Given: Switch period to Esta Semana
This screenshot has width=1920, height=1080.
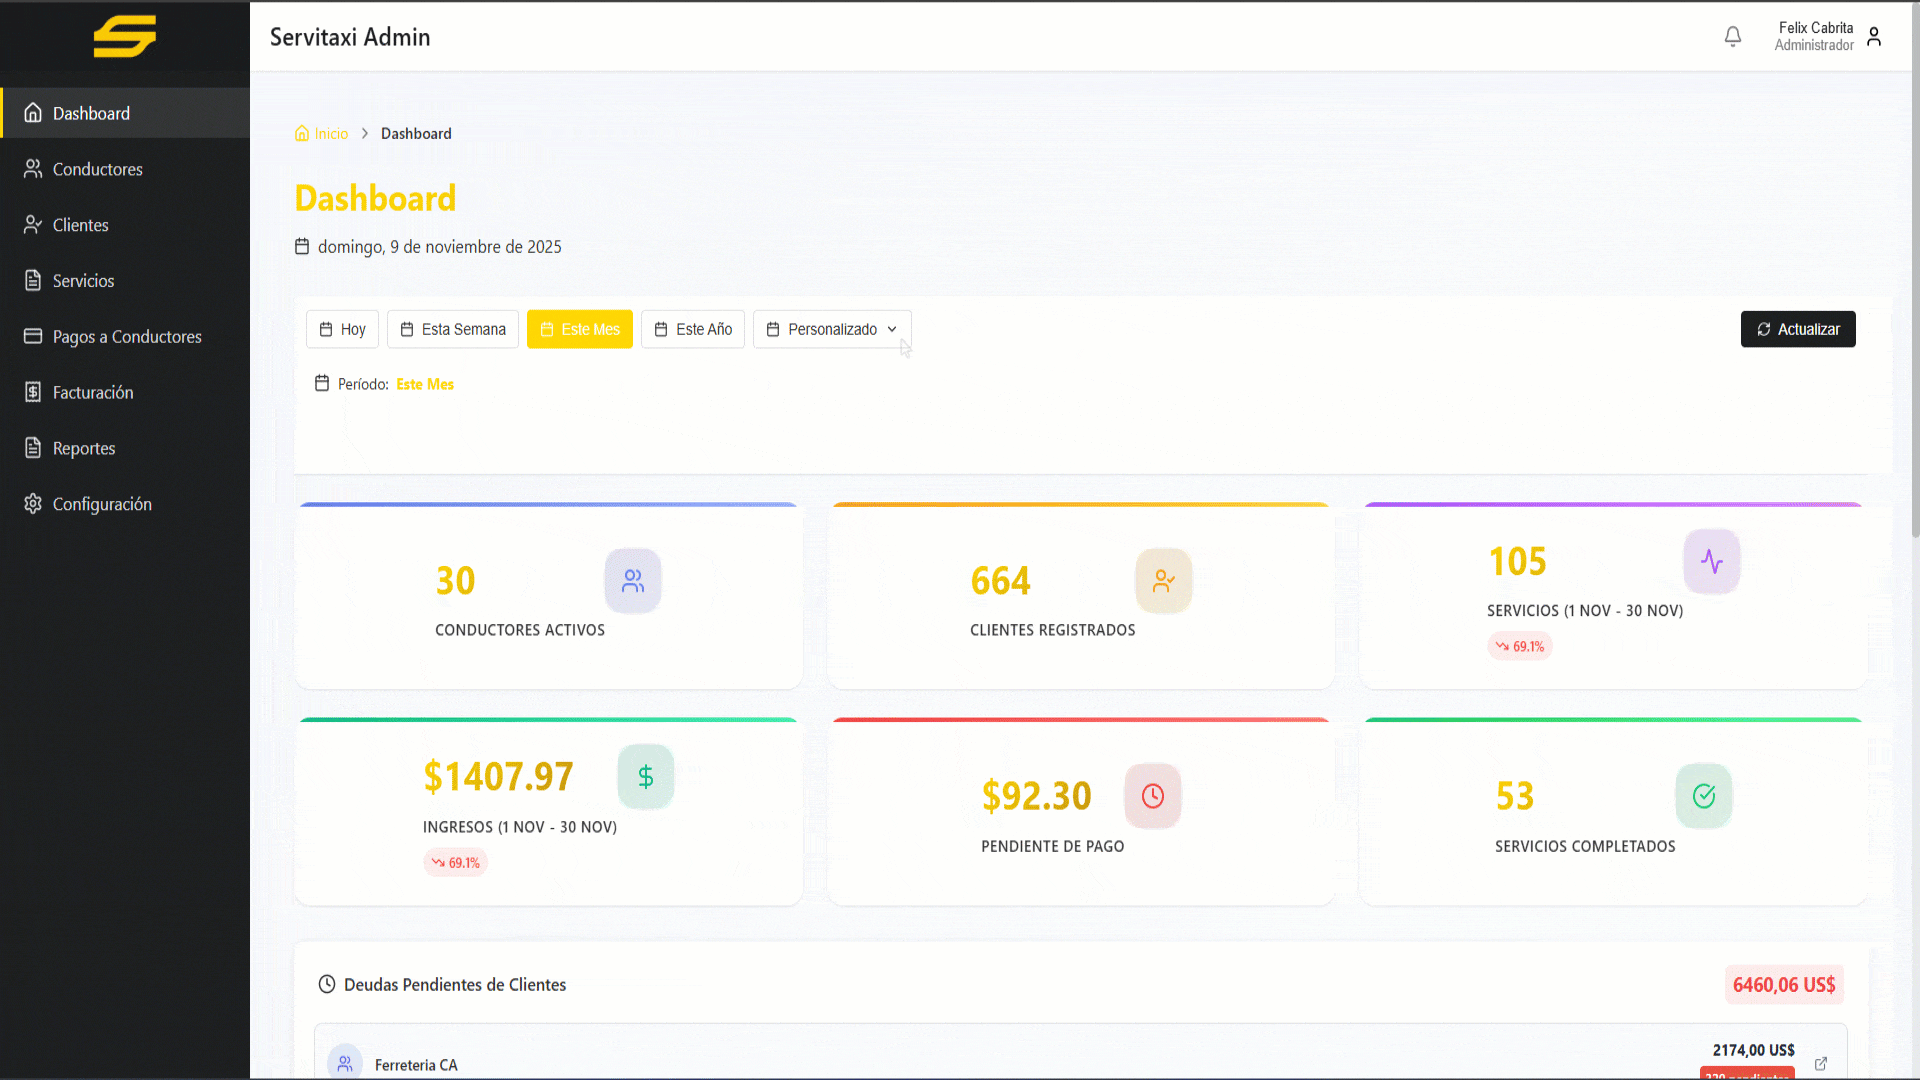Looking at the screenshot, I should coord(453,329).
